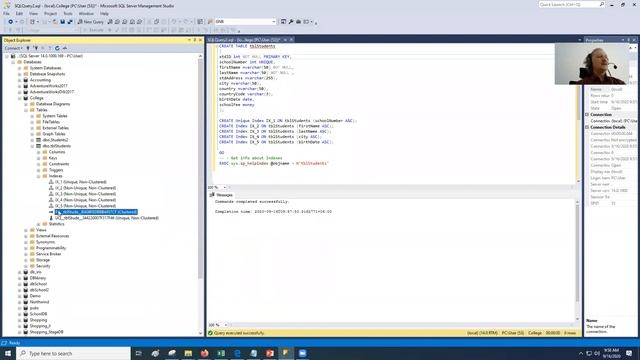
Task: Open PowerPoint from the taskbar
Action: (270, 353)
